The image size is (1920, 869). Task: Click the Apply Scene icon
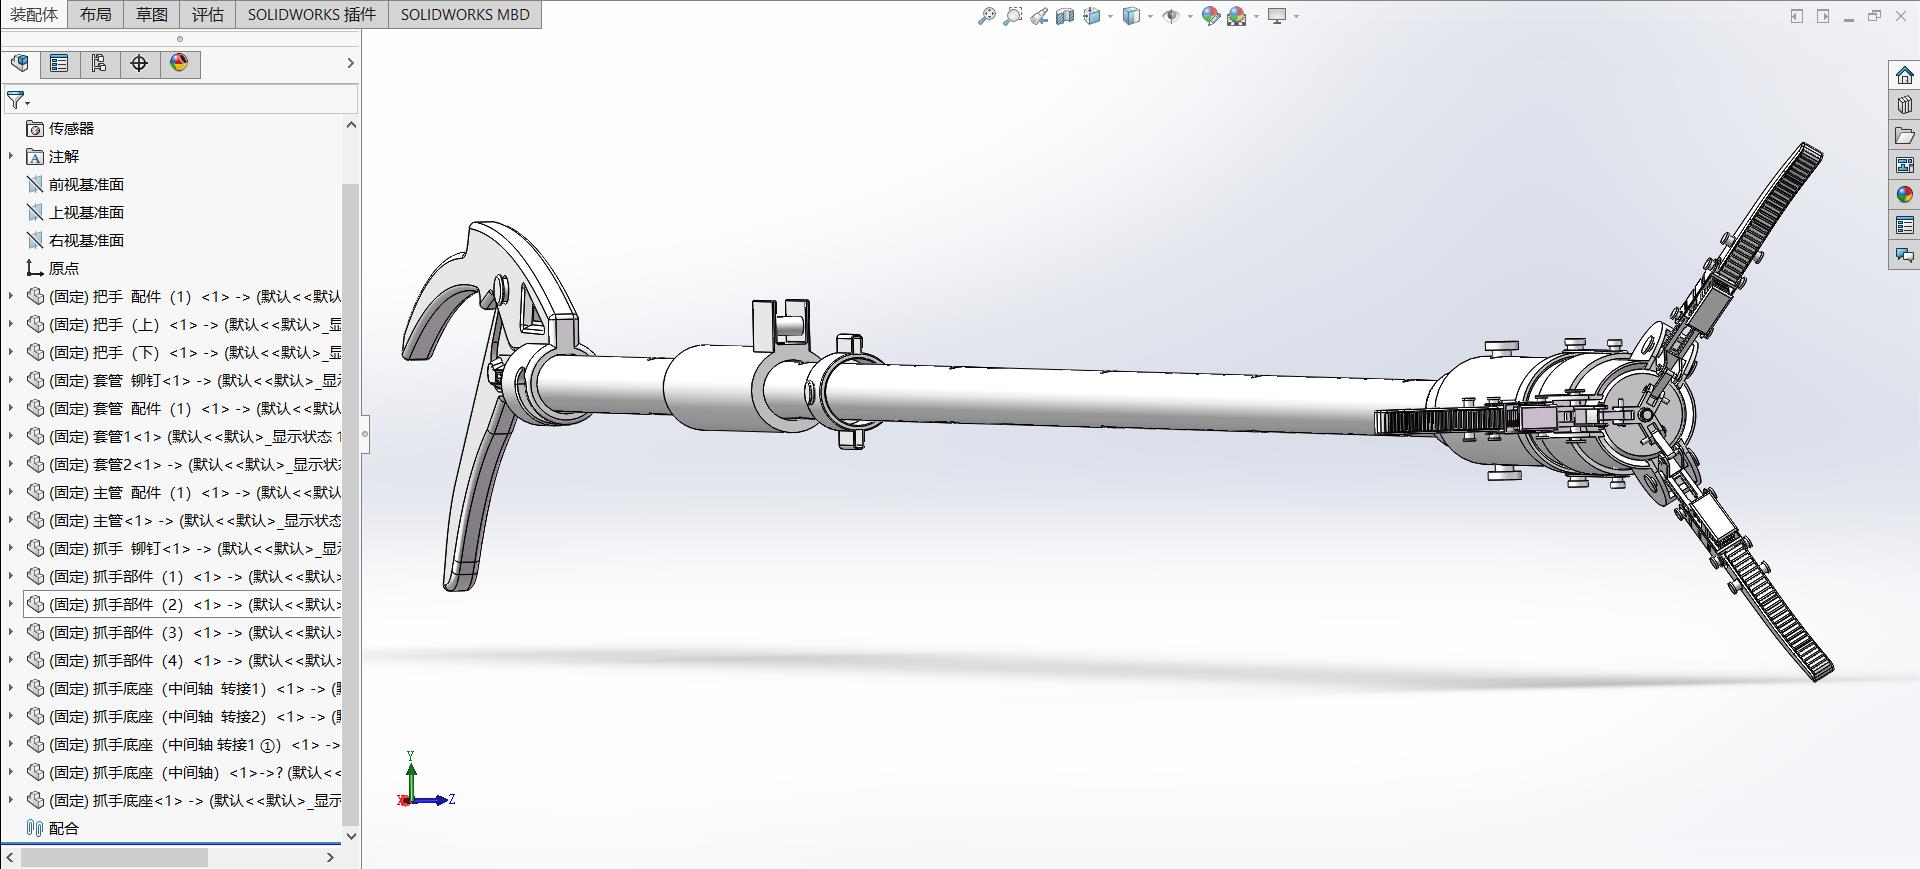click(x=1237, y=16)
